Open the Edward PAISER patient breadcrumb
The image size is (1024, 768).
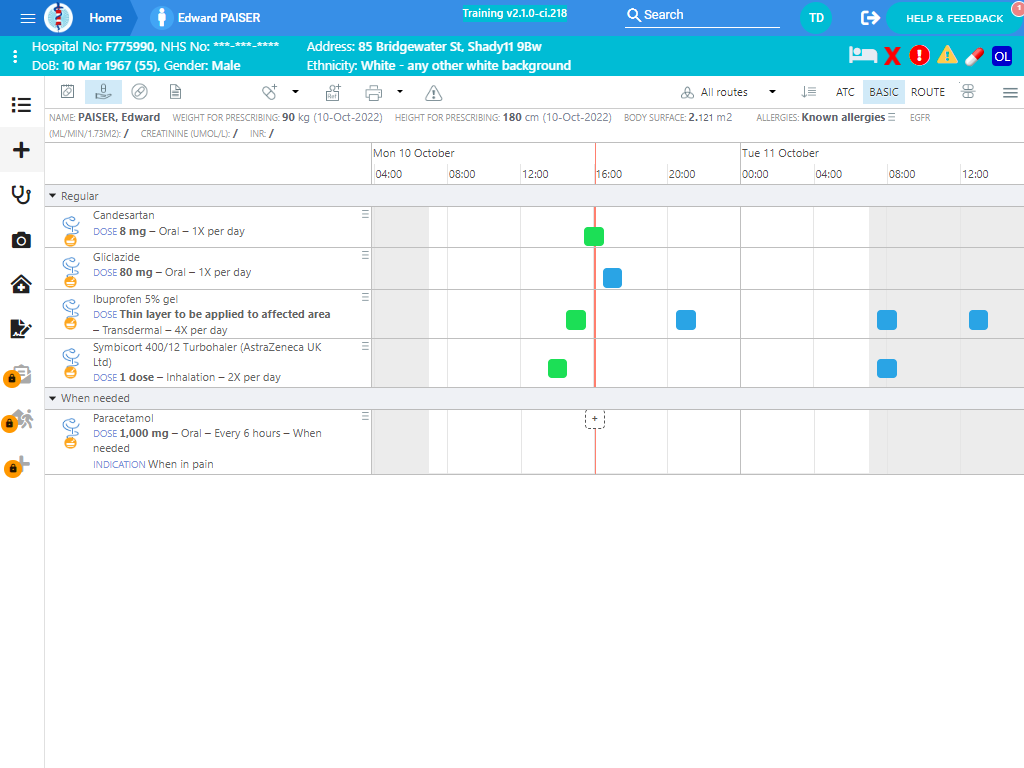(206, 18)
